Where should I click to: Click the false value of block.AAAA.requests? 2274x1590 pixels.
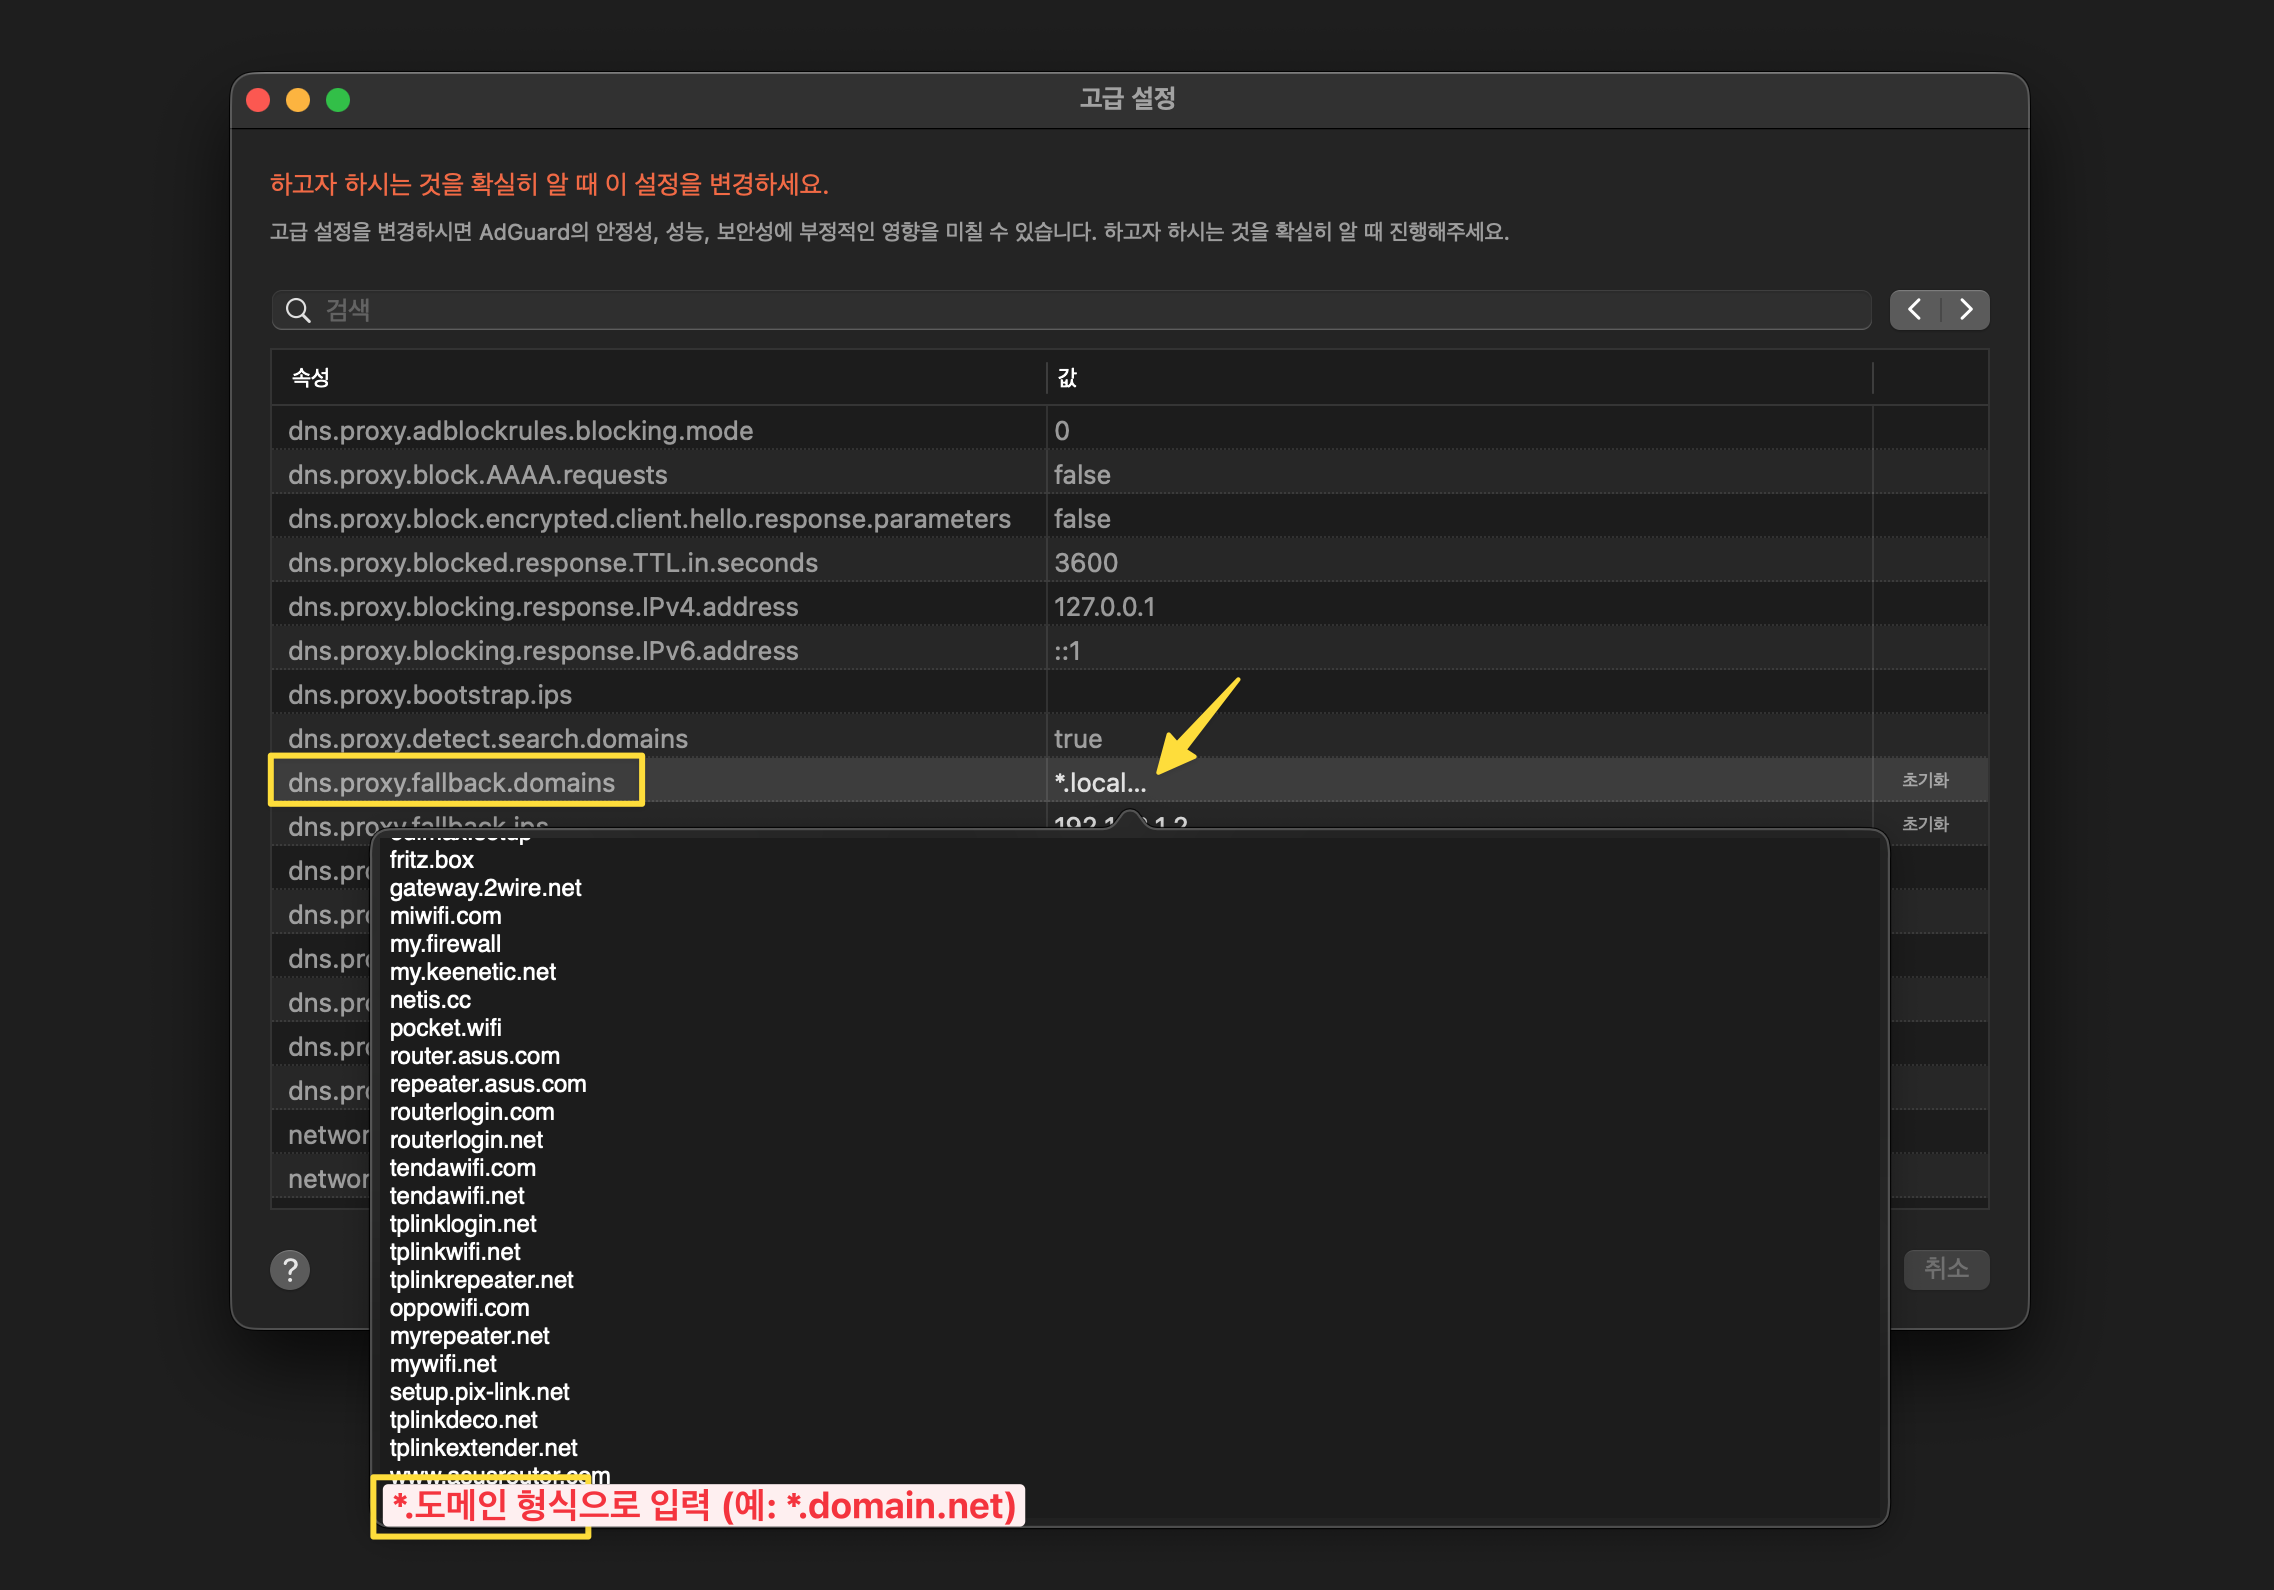1082,474
